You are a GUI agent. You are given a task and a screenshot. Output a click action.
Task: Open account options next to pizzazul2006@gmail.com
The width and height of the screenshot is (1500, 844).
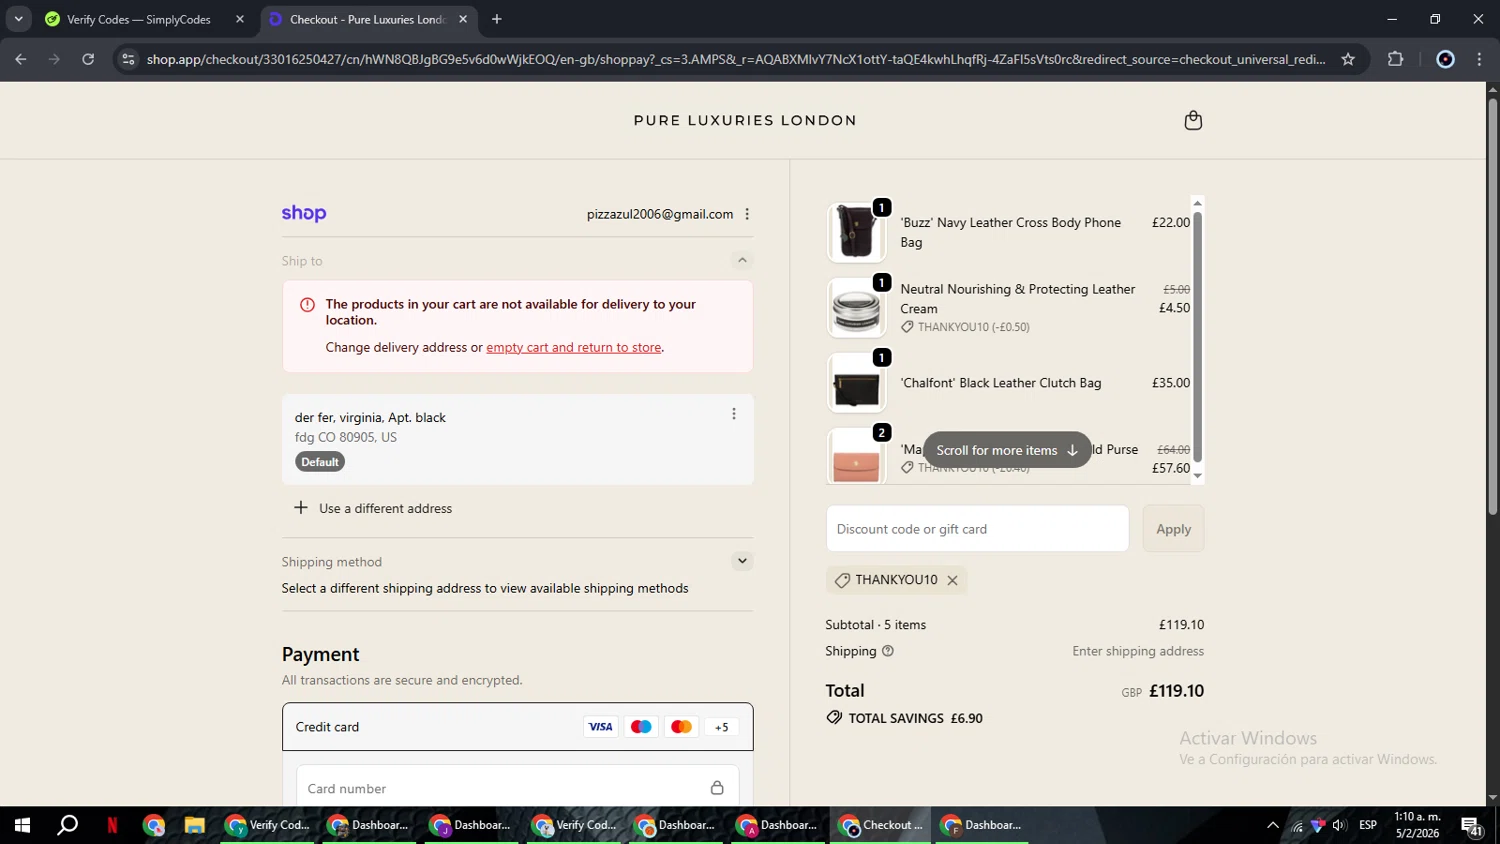pos(747,214)
